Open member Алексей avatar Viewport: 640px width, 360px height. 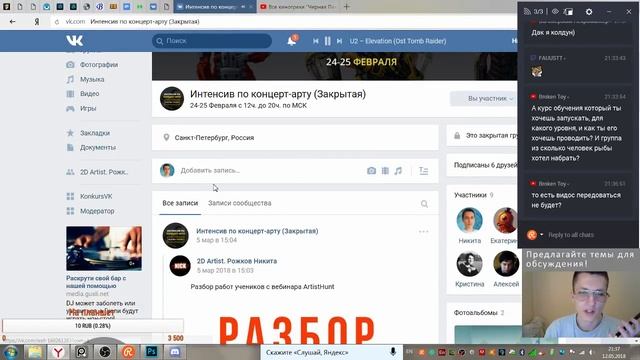pos(506,264)
